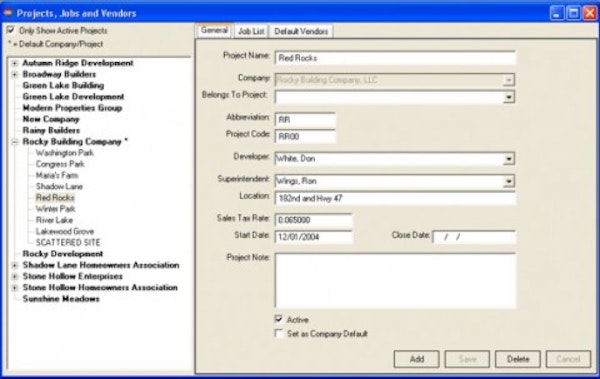Open the Developer dropdown list
This screenshot has height=379, width=600.
coord(508,159)
